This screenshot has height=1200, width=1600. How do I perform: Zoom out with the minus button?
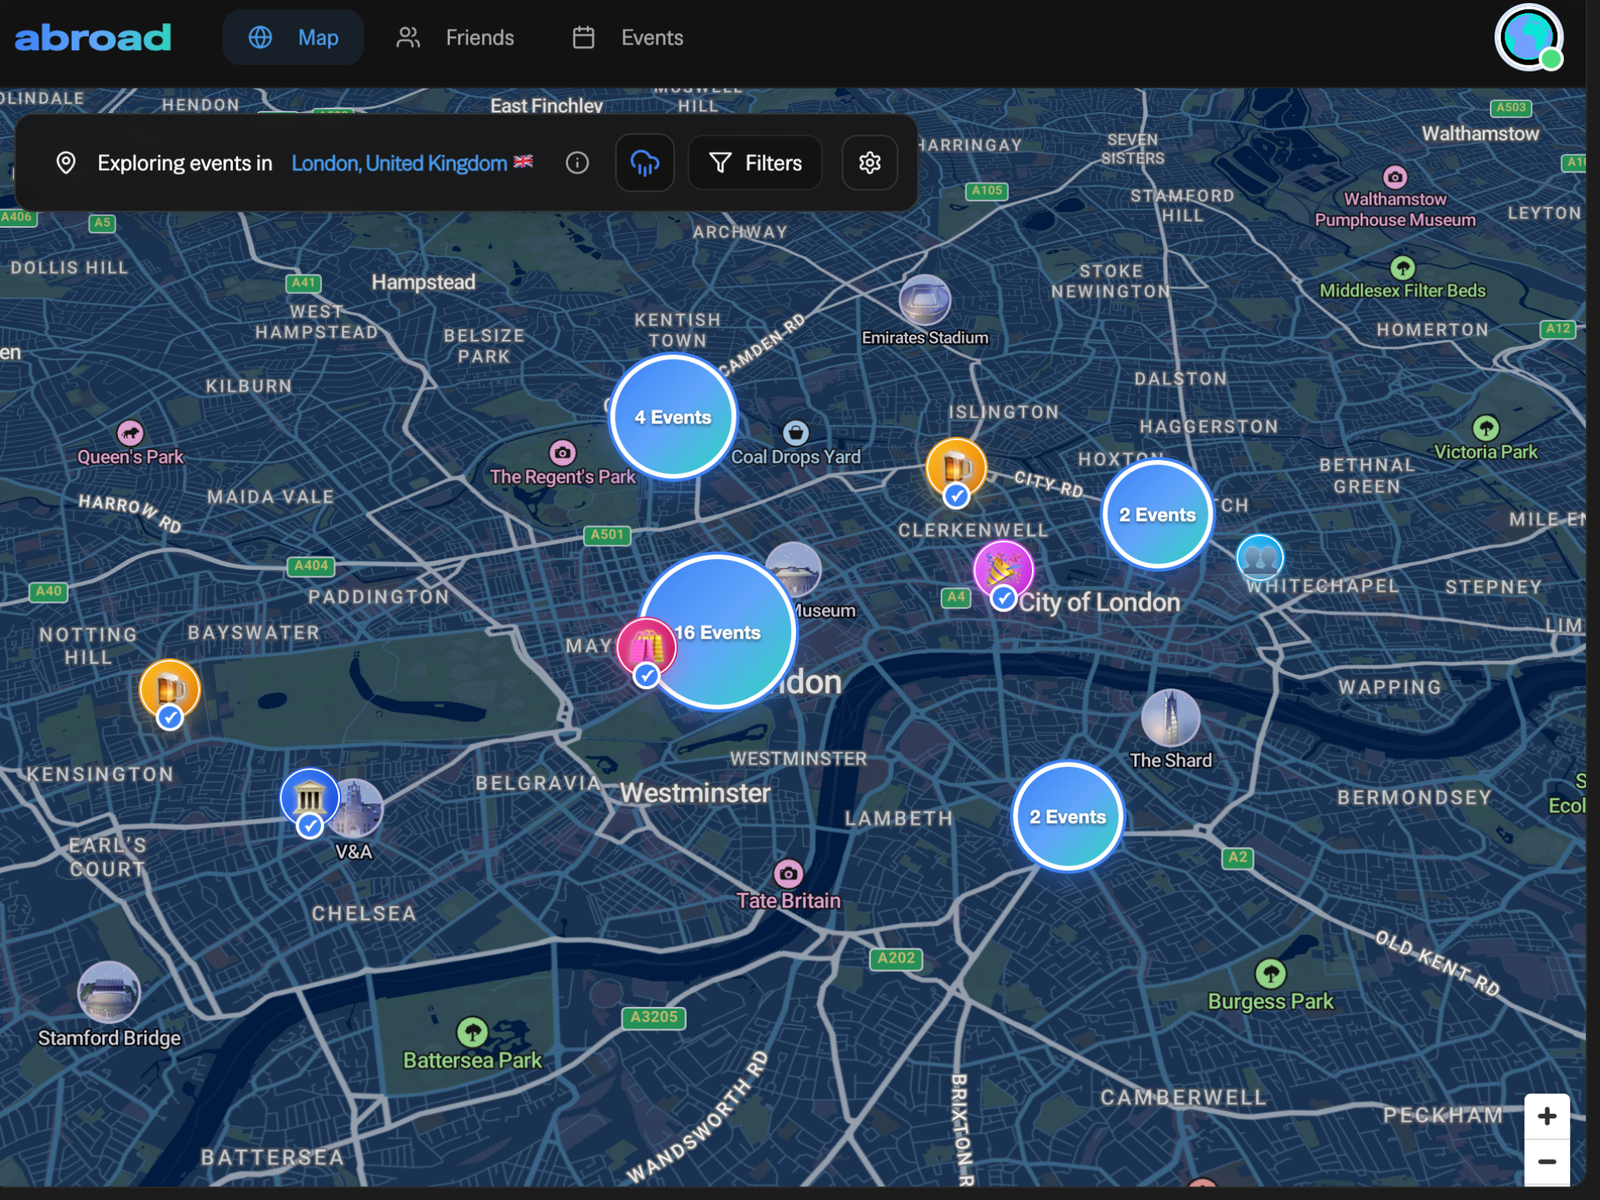(1546, 1161)
